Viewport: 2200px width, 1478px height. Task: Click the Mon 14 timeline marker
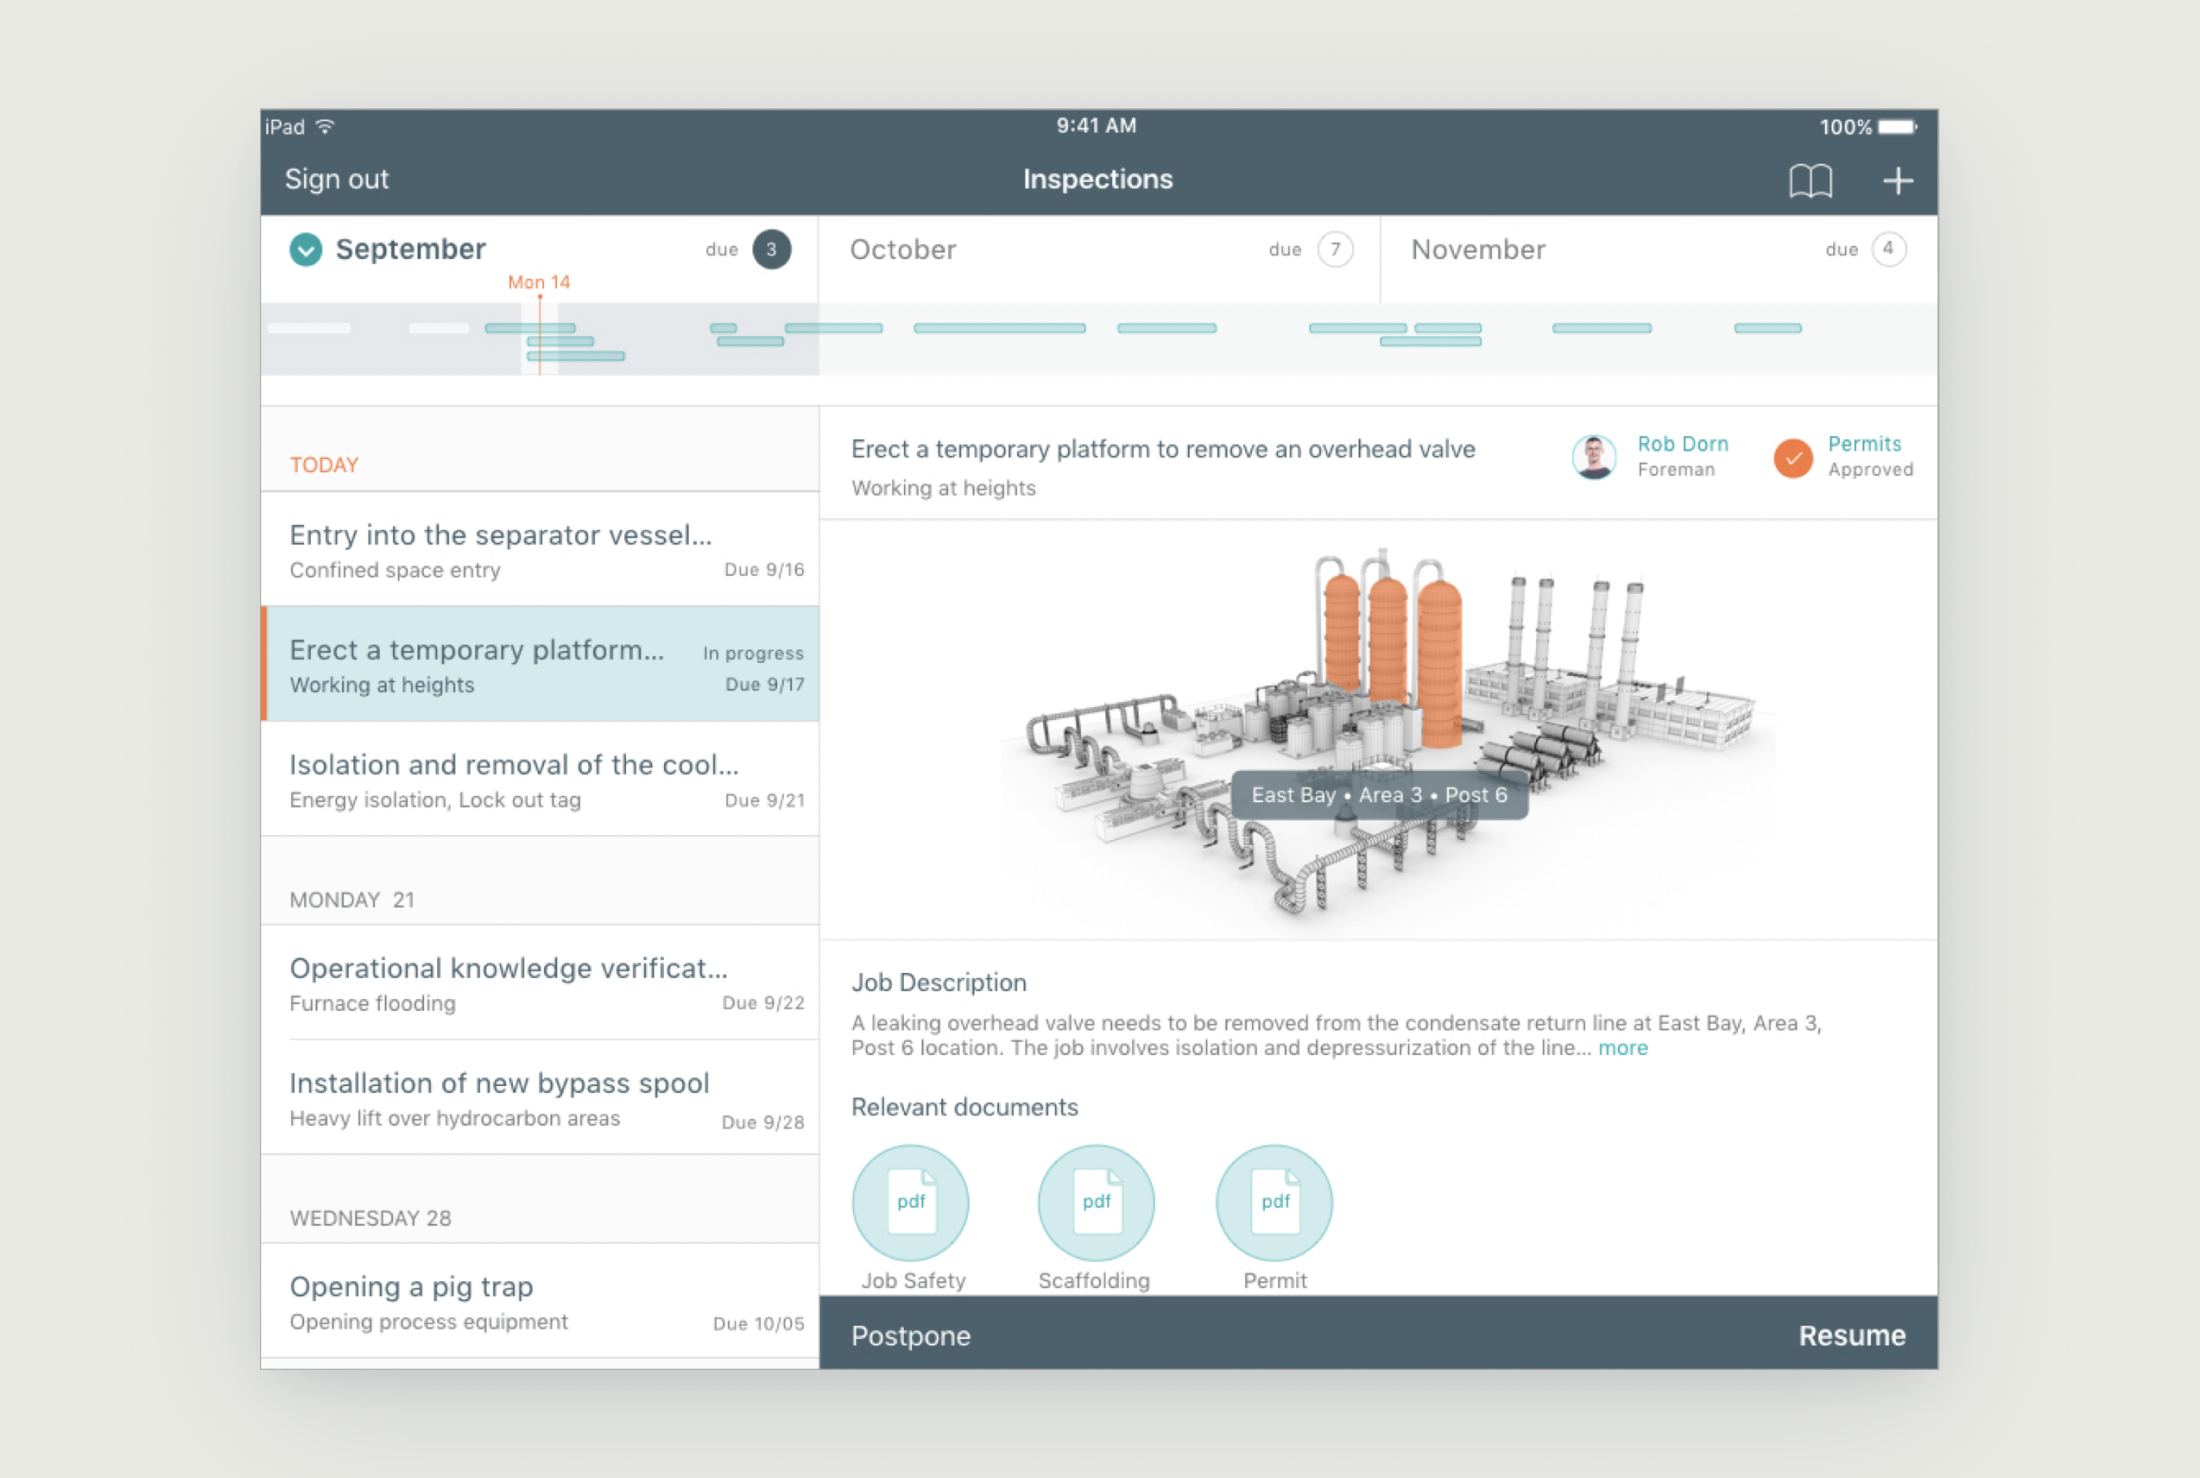539,283
